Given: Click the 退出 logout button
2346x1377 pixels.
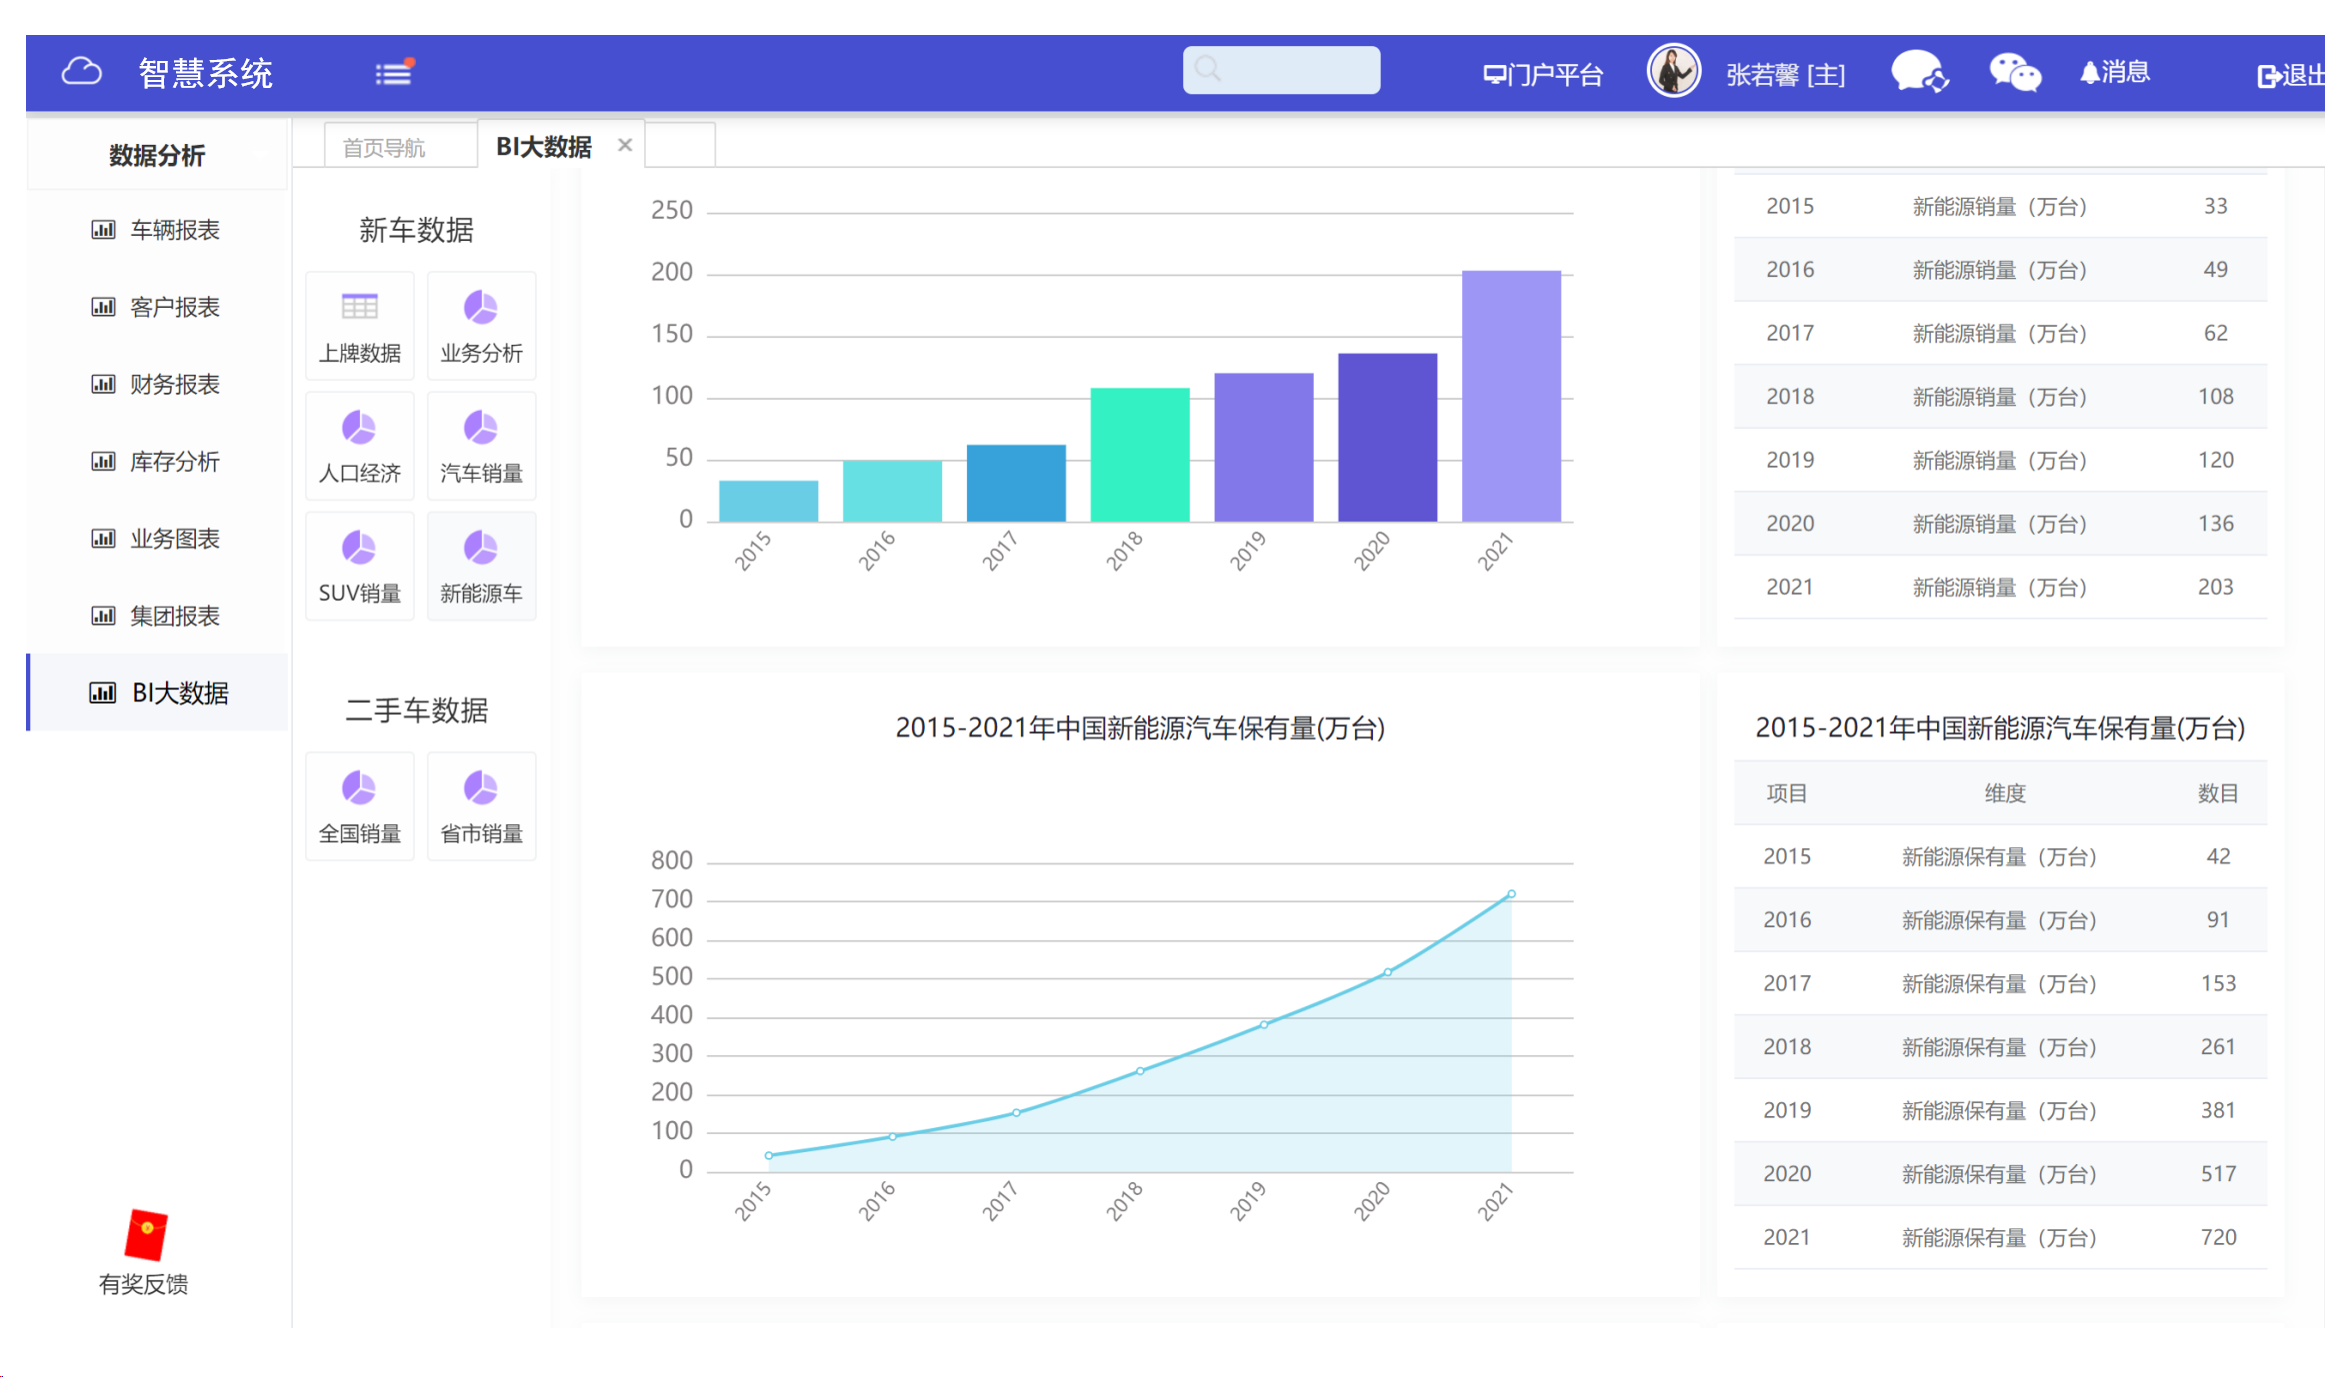Looking at the screenshot, I should (2291, 75).
